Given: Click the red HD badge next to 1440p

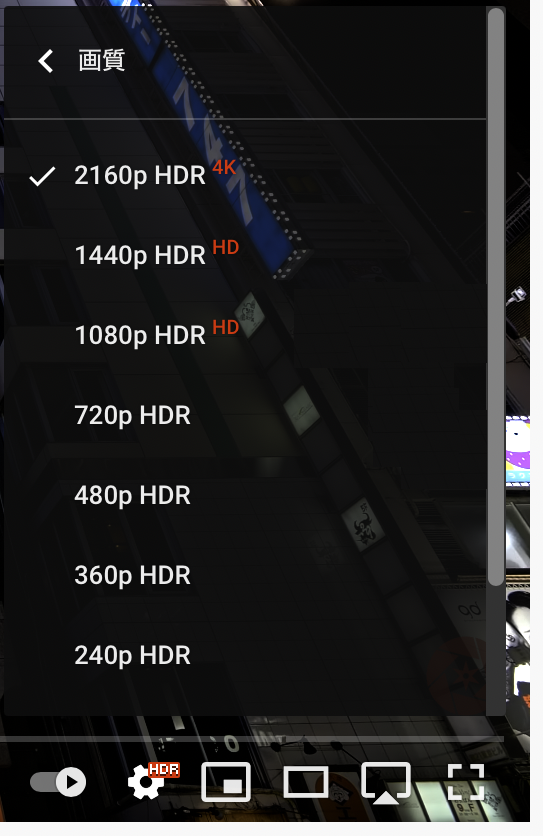Looking at the screenshot, I should pyautogui.click(x=225, y=247).
